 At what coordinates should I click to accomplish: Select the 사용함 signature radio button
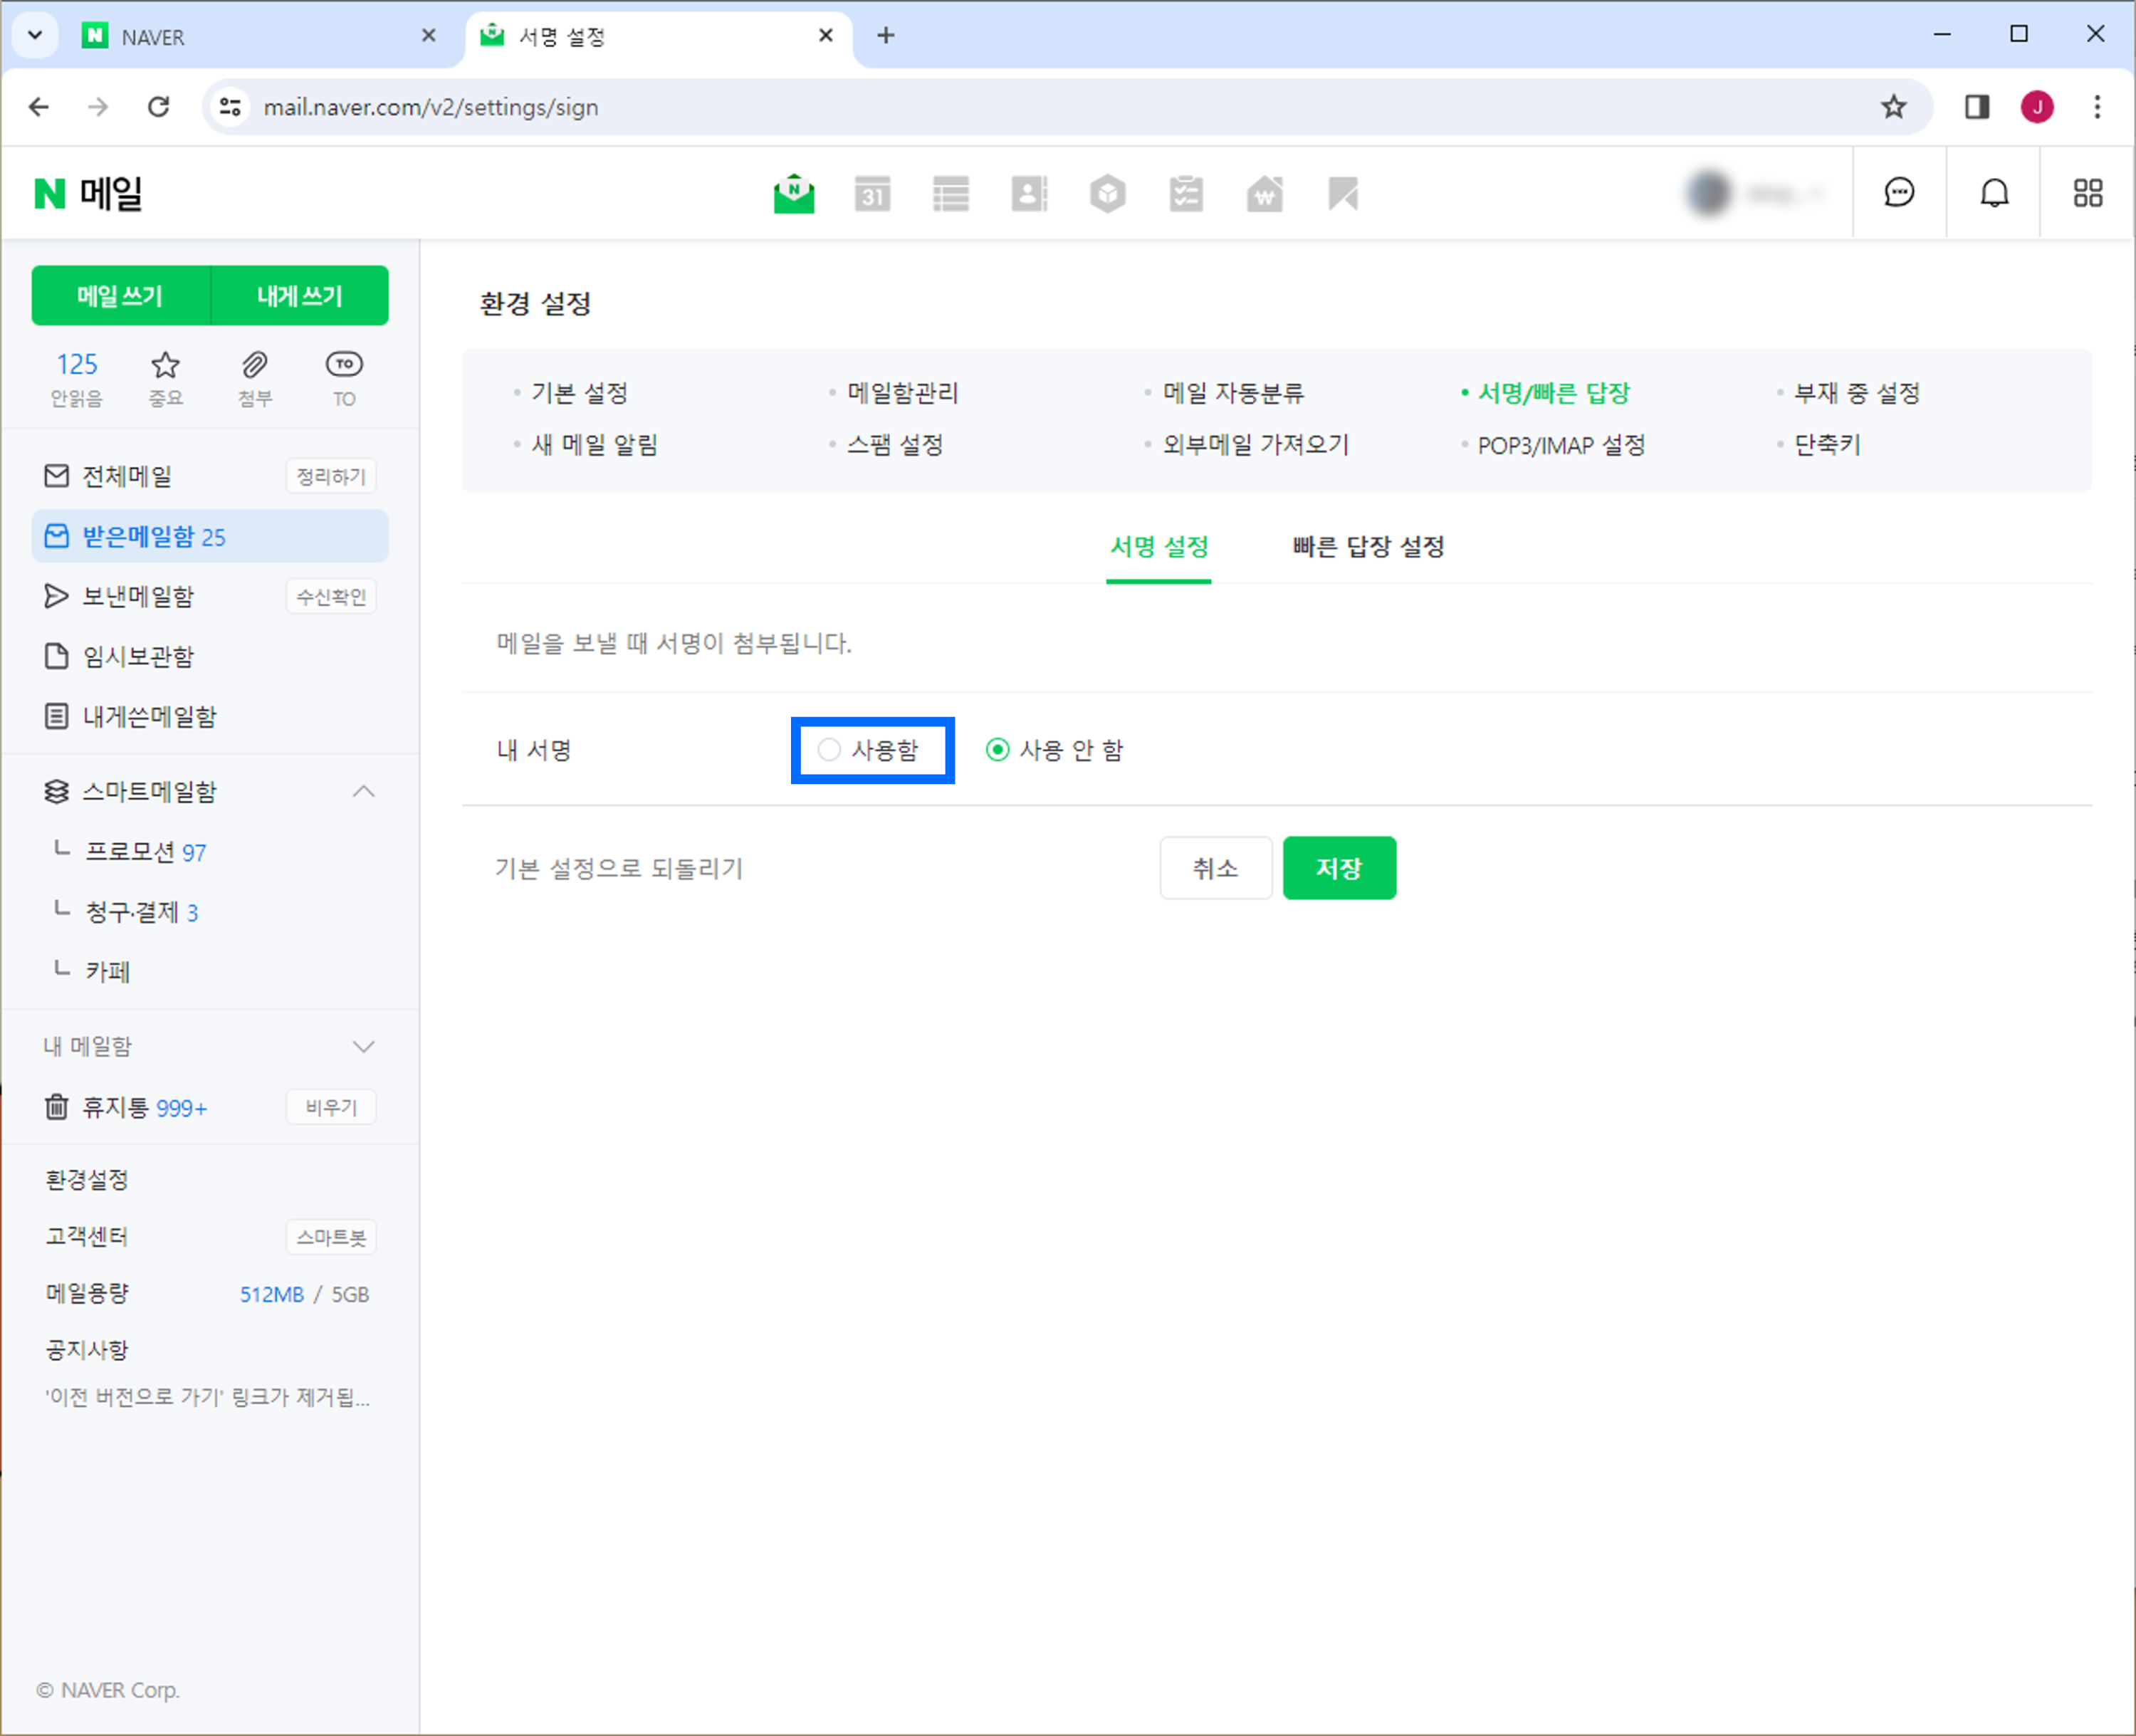coord(829,750)
